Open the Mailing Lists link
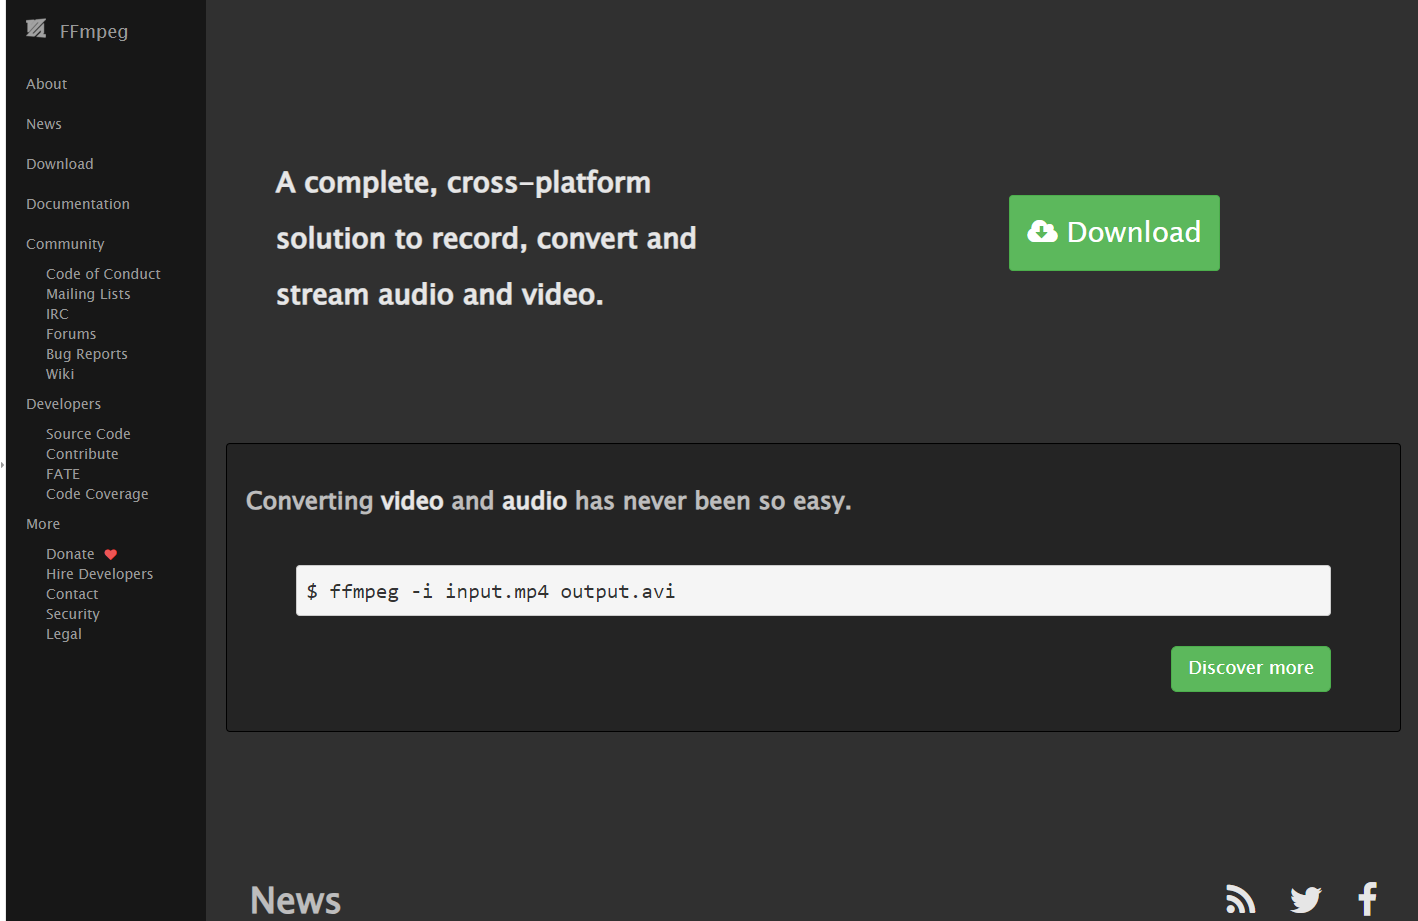The width and height of the screenshot is (1418, 921). [88, 294]
